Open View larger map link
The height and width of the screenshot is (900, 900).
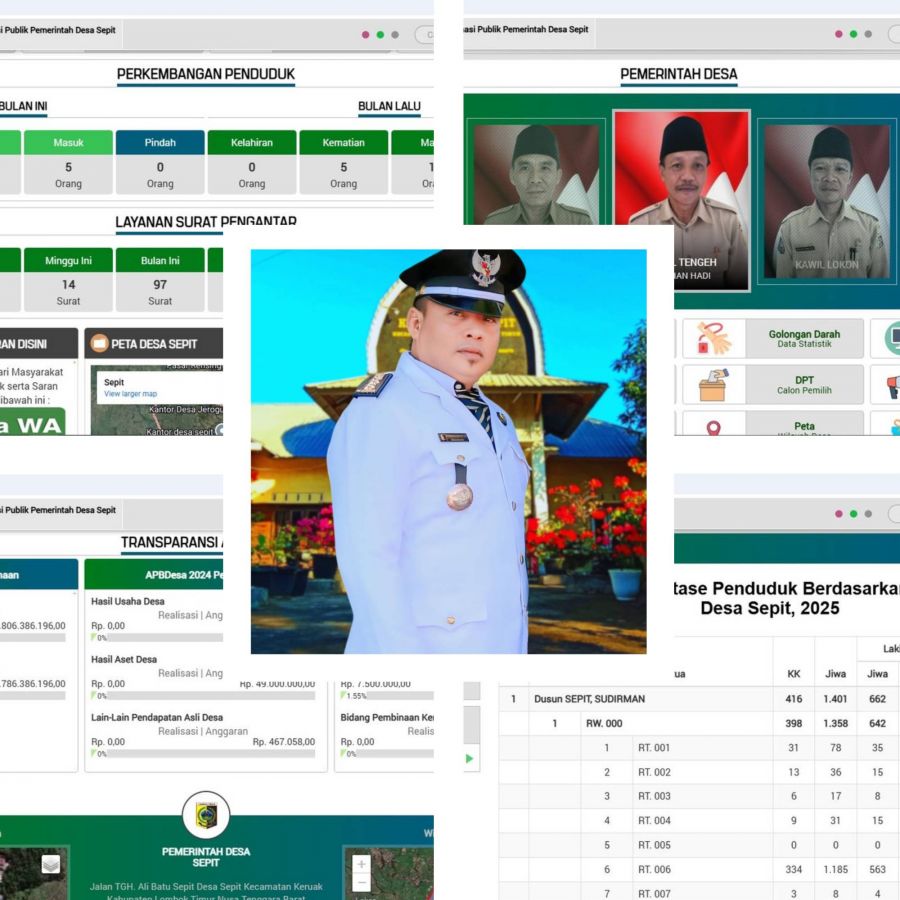click(x=130, y=394)
